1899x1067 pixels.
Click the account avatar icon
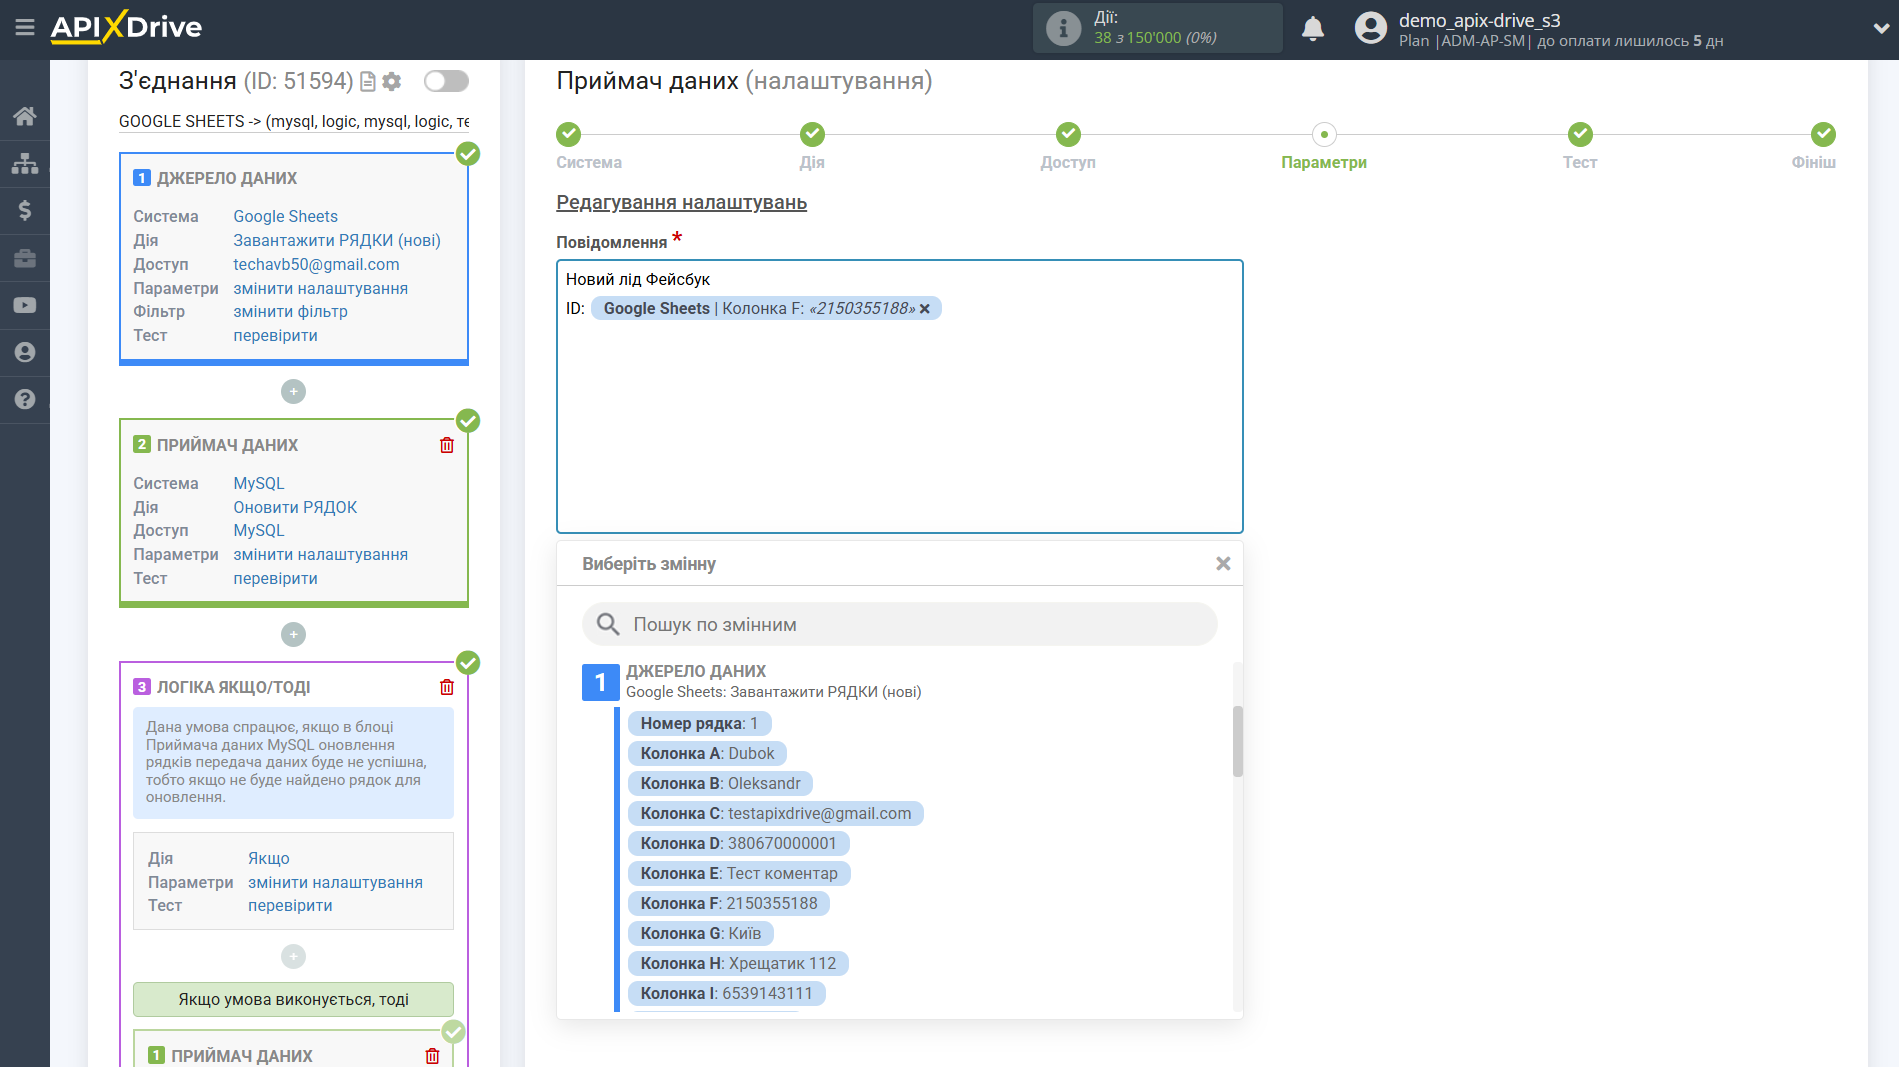pos(1371,28)
